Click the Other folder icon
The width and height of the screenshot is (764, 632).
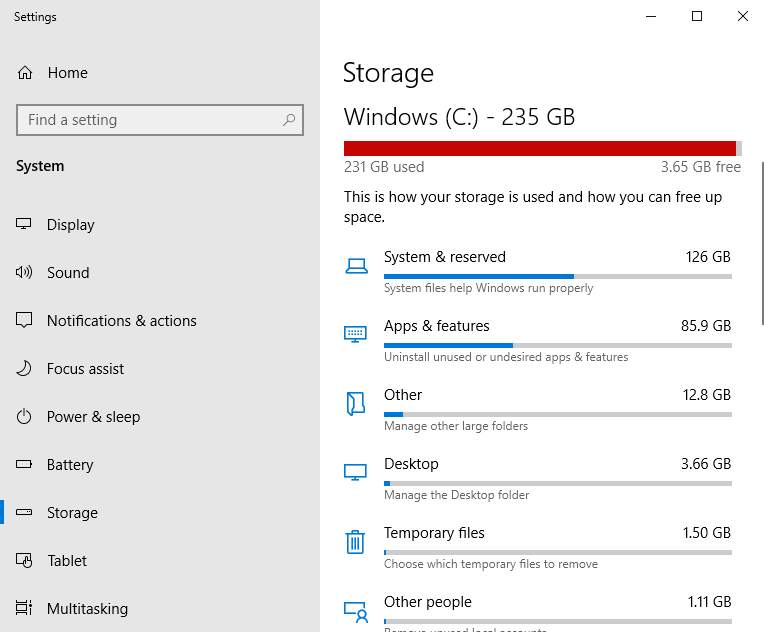(x=356, y=403)
